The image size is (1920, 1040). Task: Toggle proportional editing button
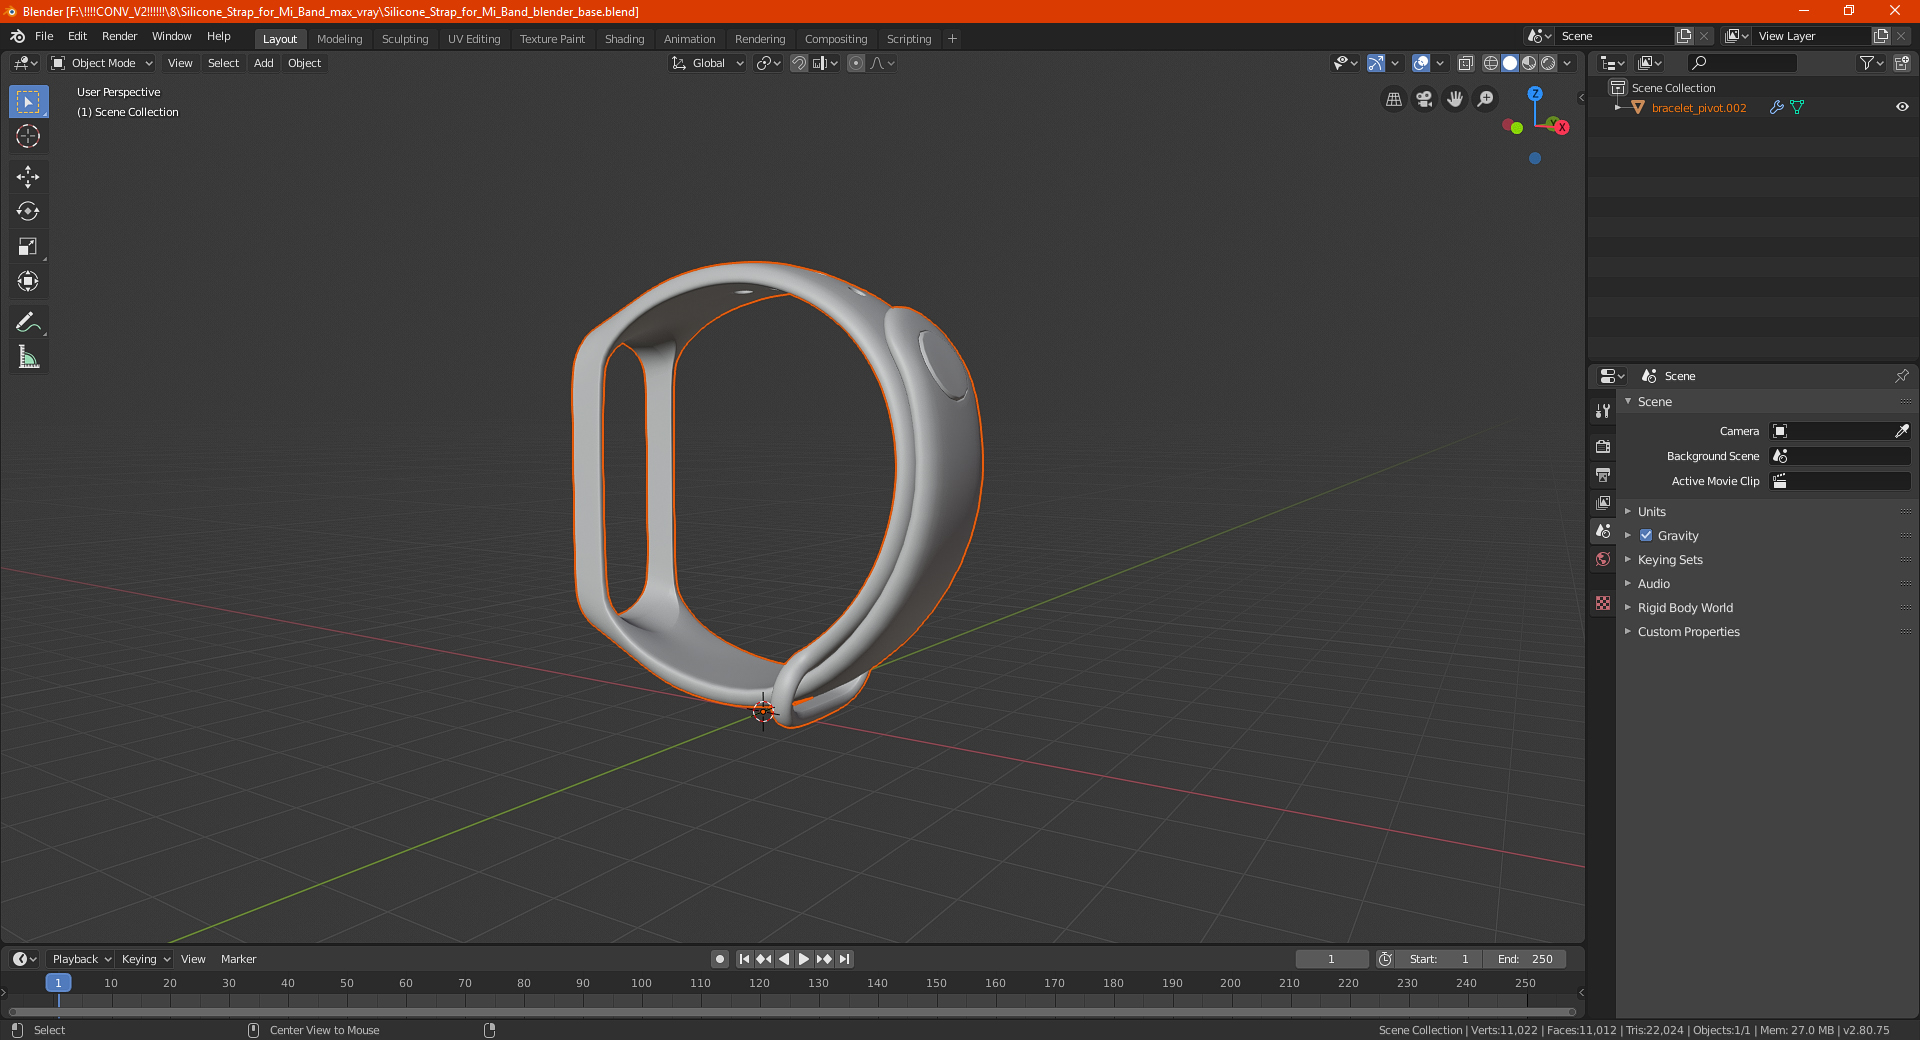(856, 63)
